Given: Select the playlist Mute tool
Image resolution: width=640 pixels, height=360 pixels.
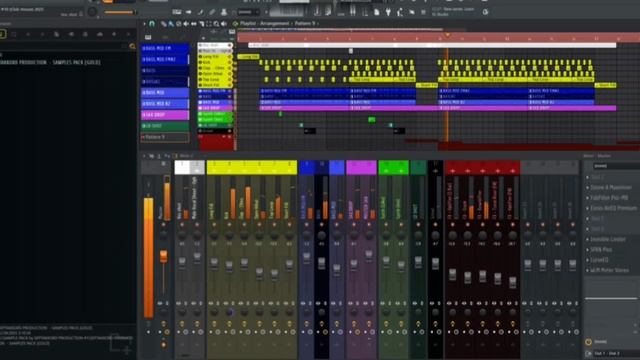Looking at the screenshot, I should point(186,24).
